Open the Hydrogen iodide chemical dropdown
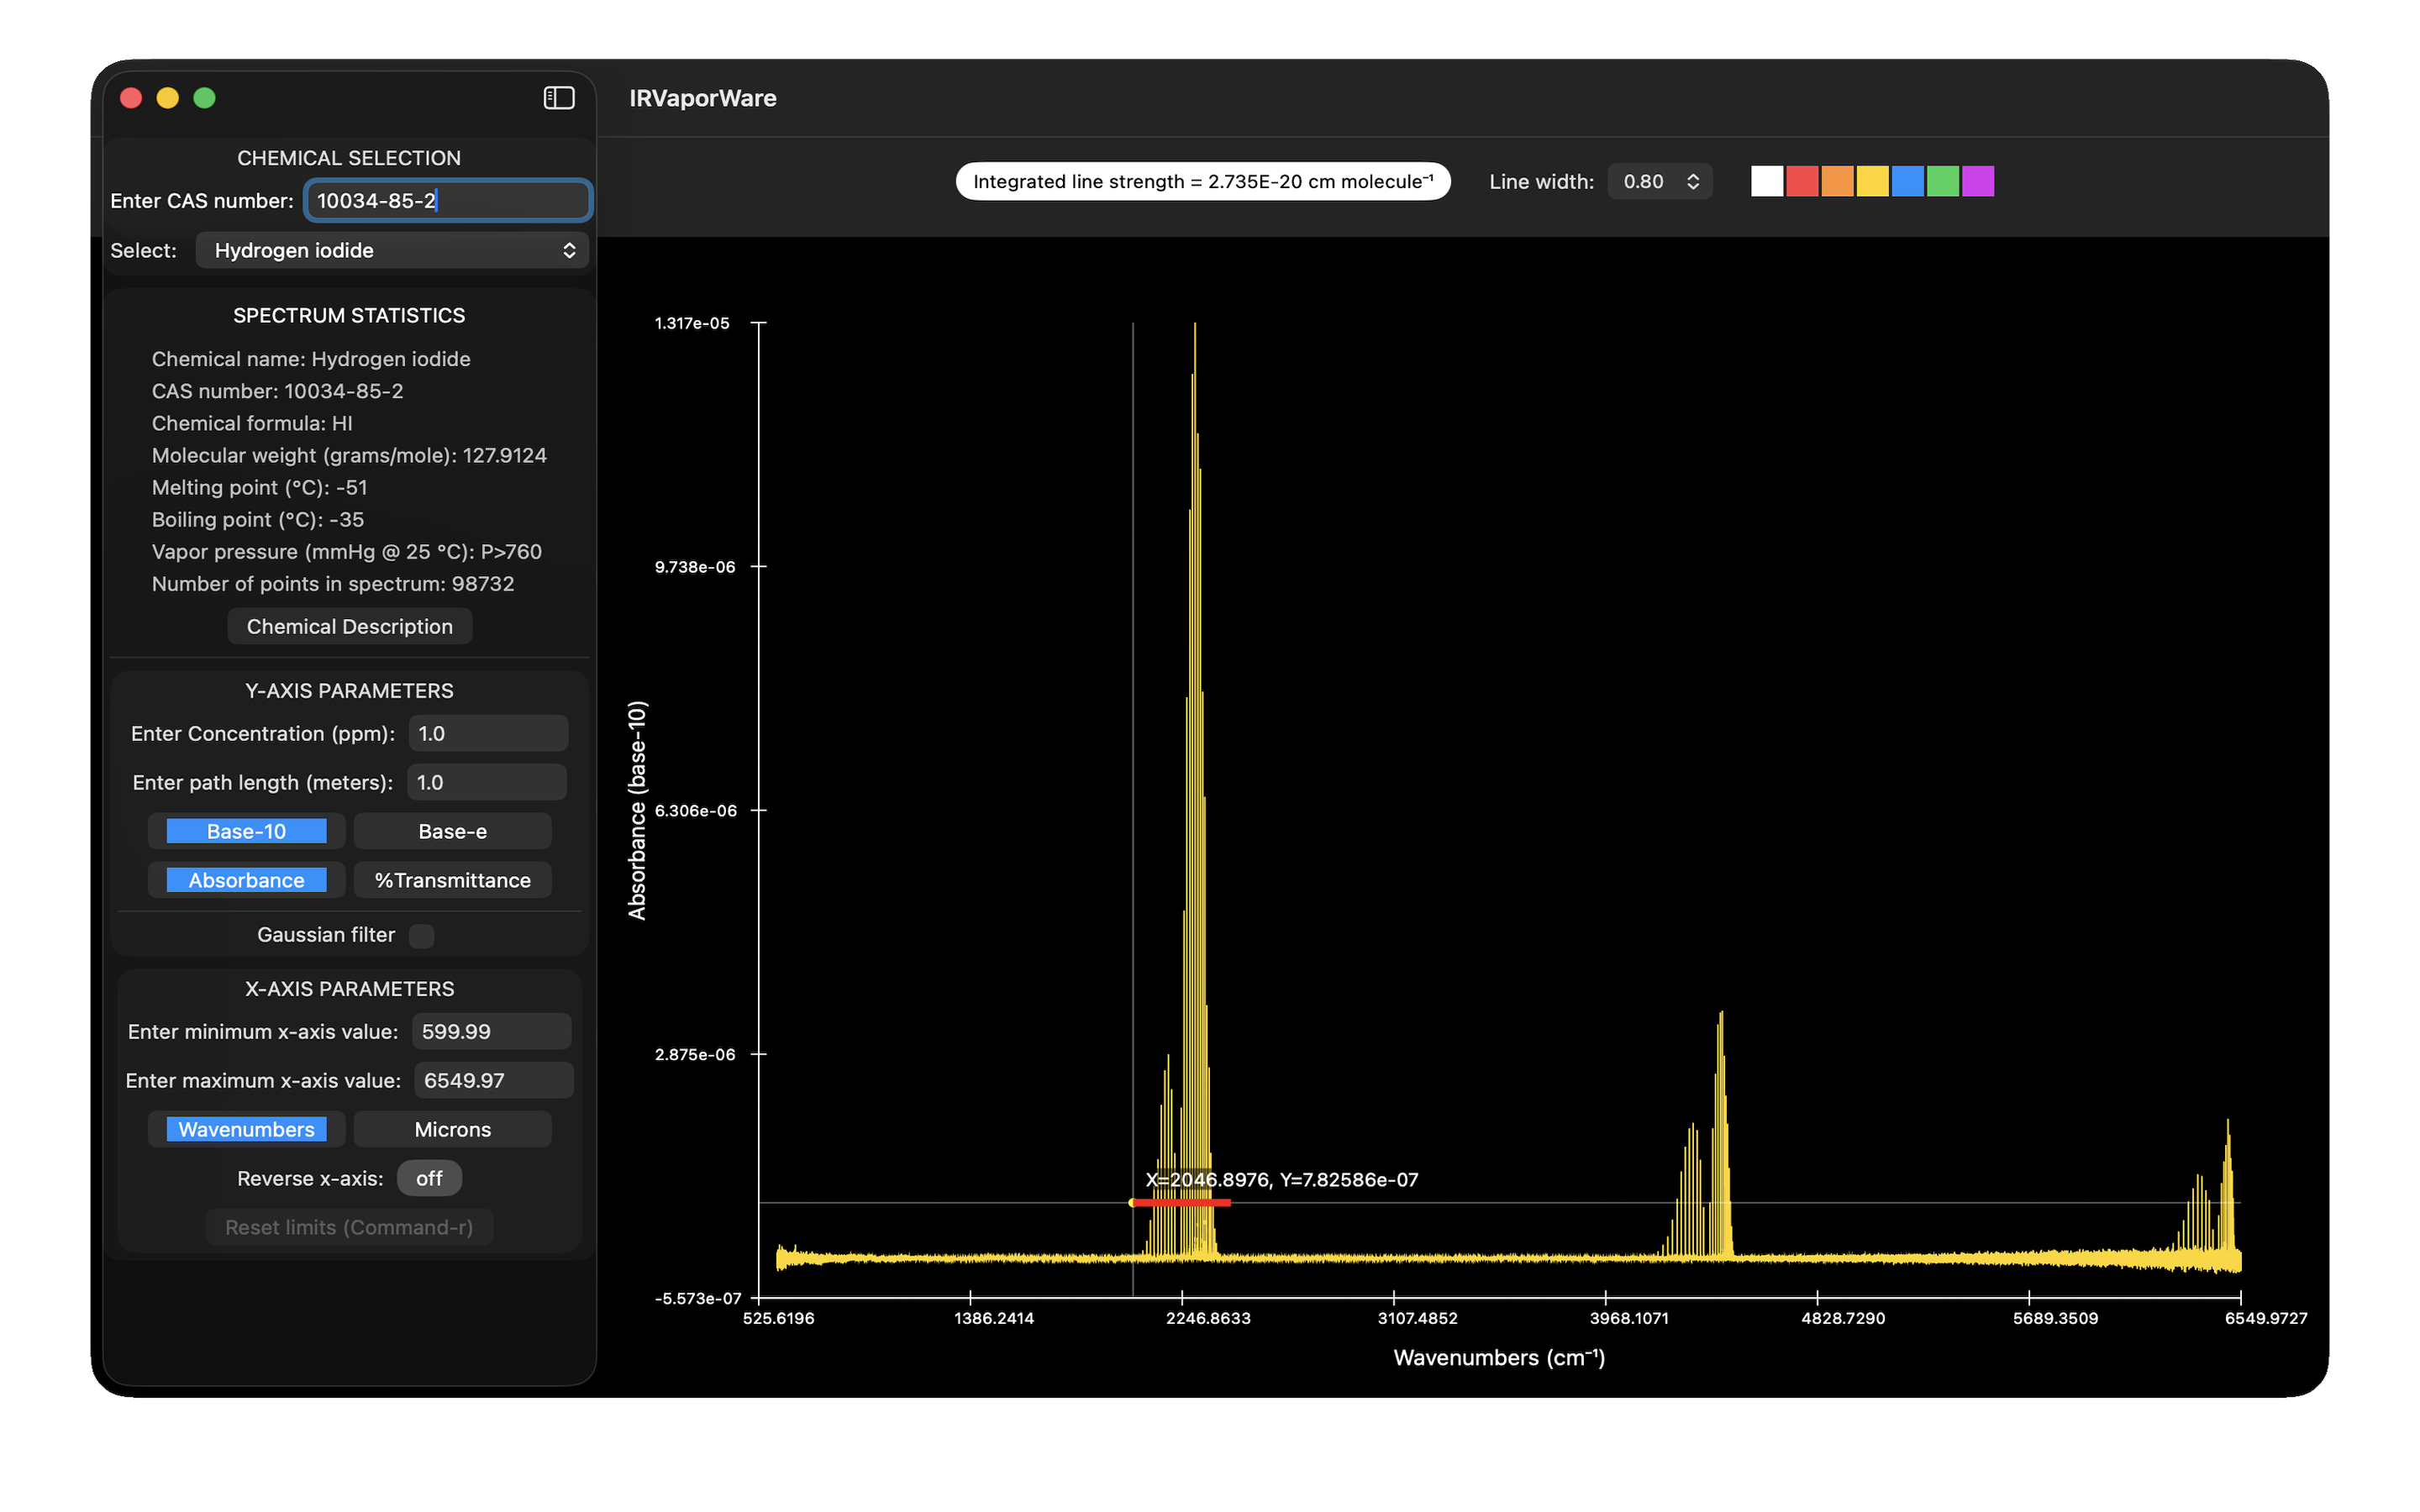Image resolution: width=2420 pixels, height=1512 pixels. pyautogui.click(x=392, y=250)
